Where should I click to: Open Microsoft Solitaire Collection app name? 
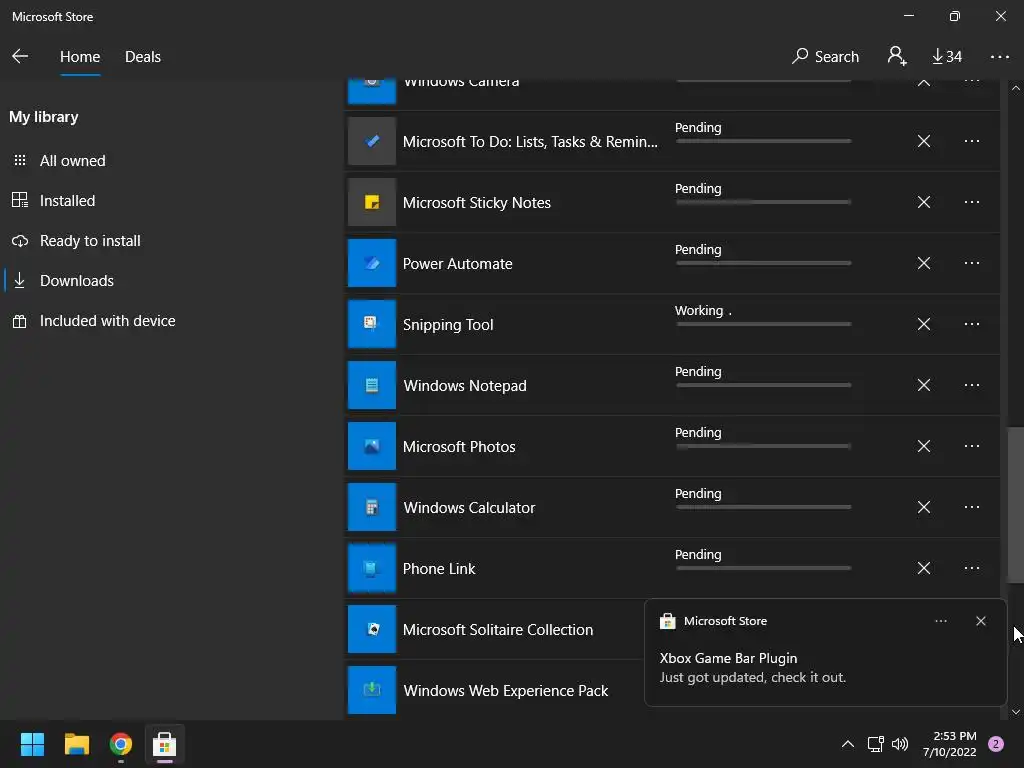498,630
